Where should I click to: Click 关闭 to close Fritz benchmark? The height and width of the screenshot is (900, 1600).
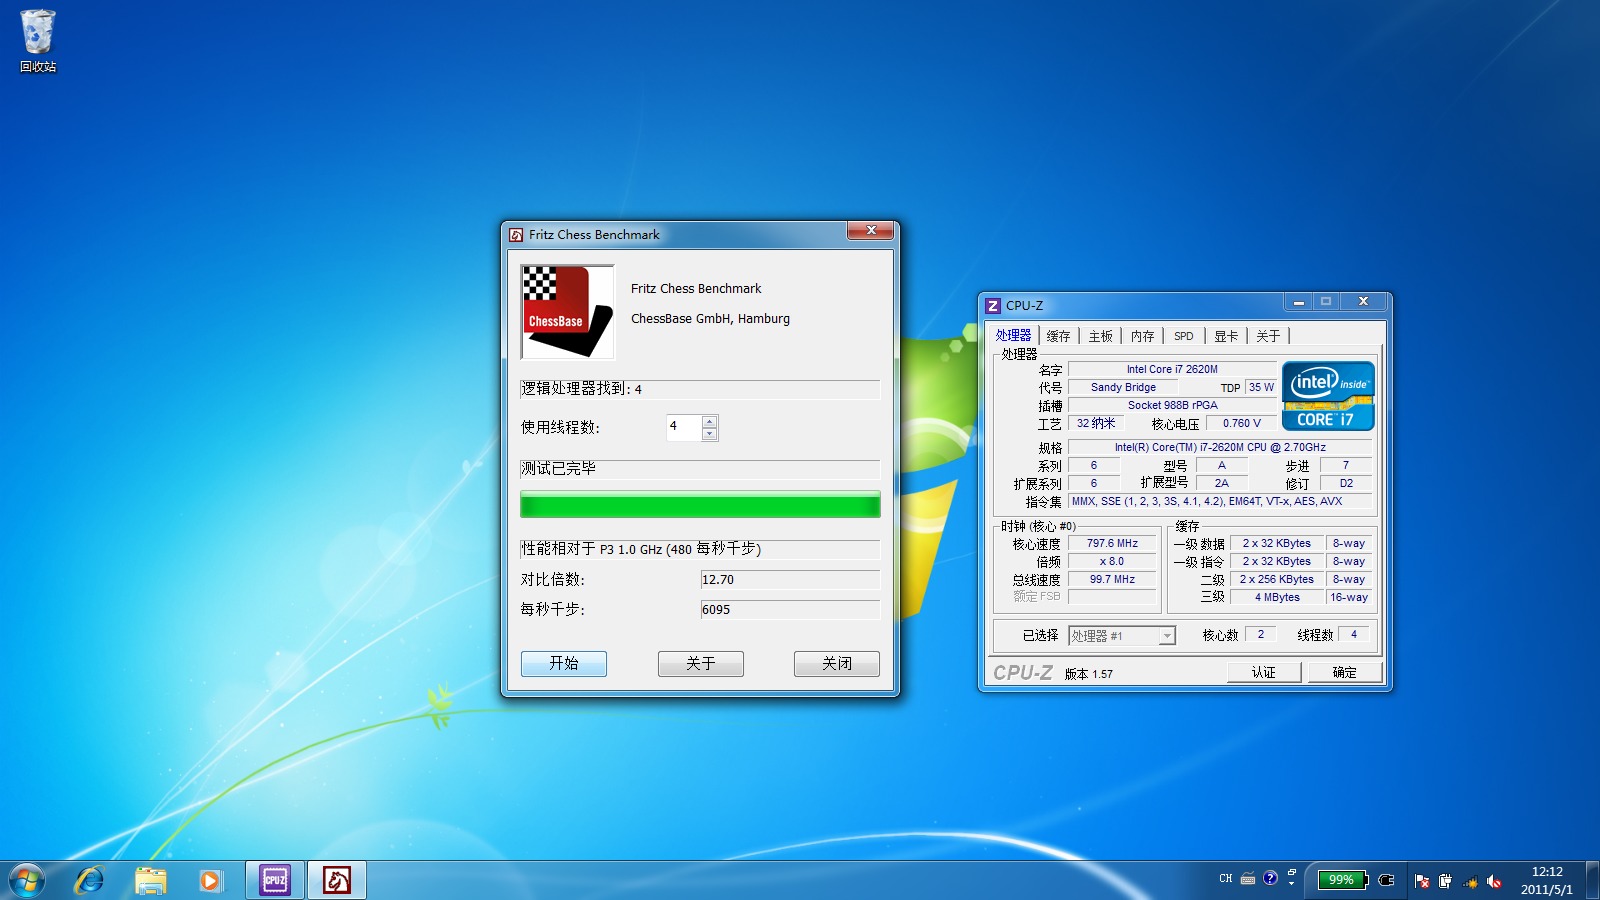click(x=837, y=664)
